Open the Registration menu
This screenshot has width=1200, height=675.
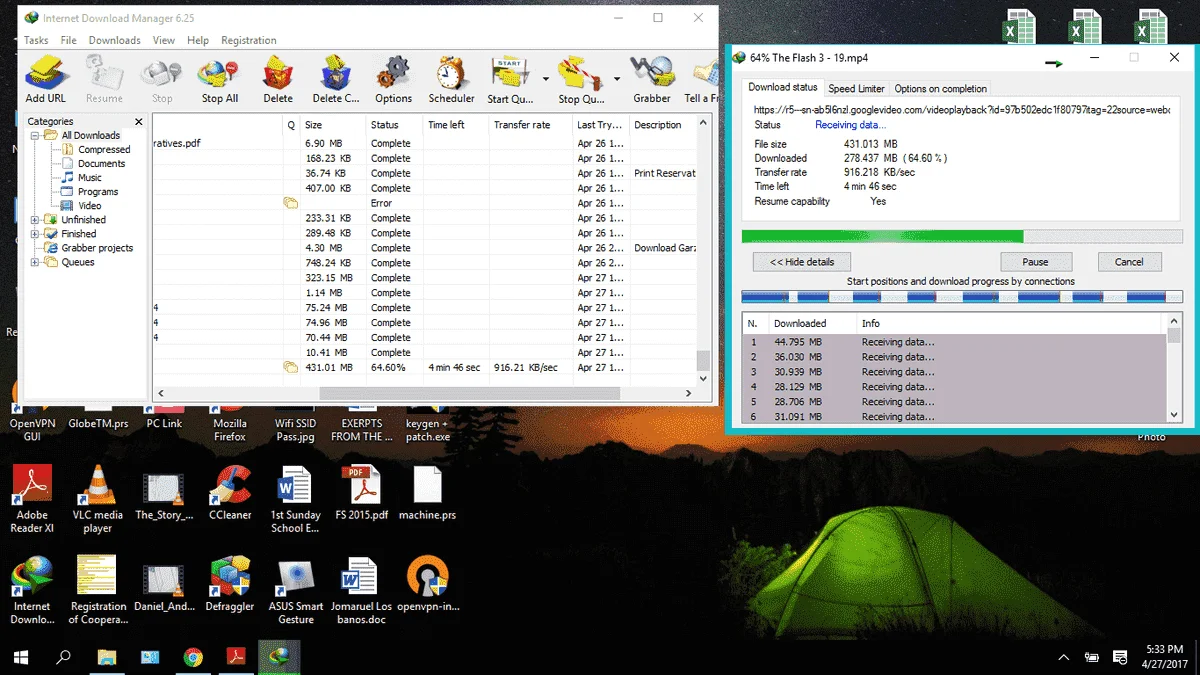249,41
